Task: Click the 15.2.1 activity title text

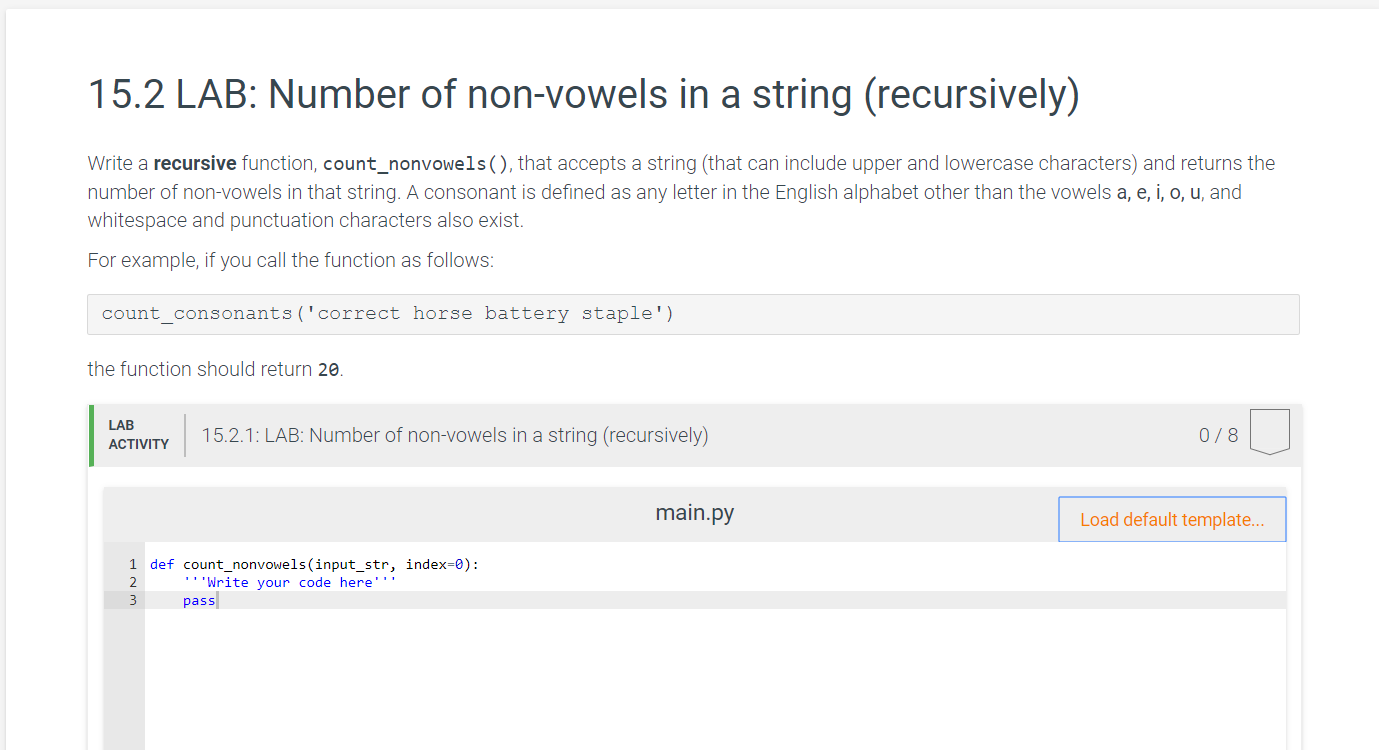Action: [455, 435]
